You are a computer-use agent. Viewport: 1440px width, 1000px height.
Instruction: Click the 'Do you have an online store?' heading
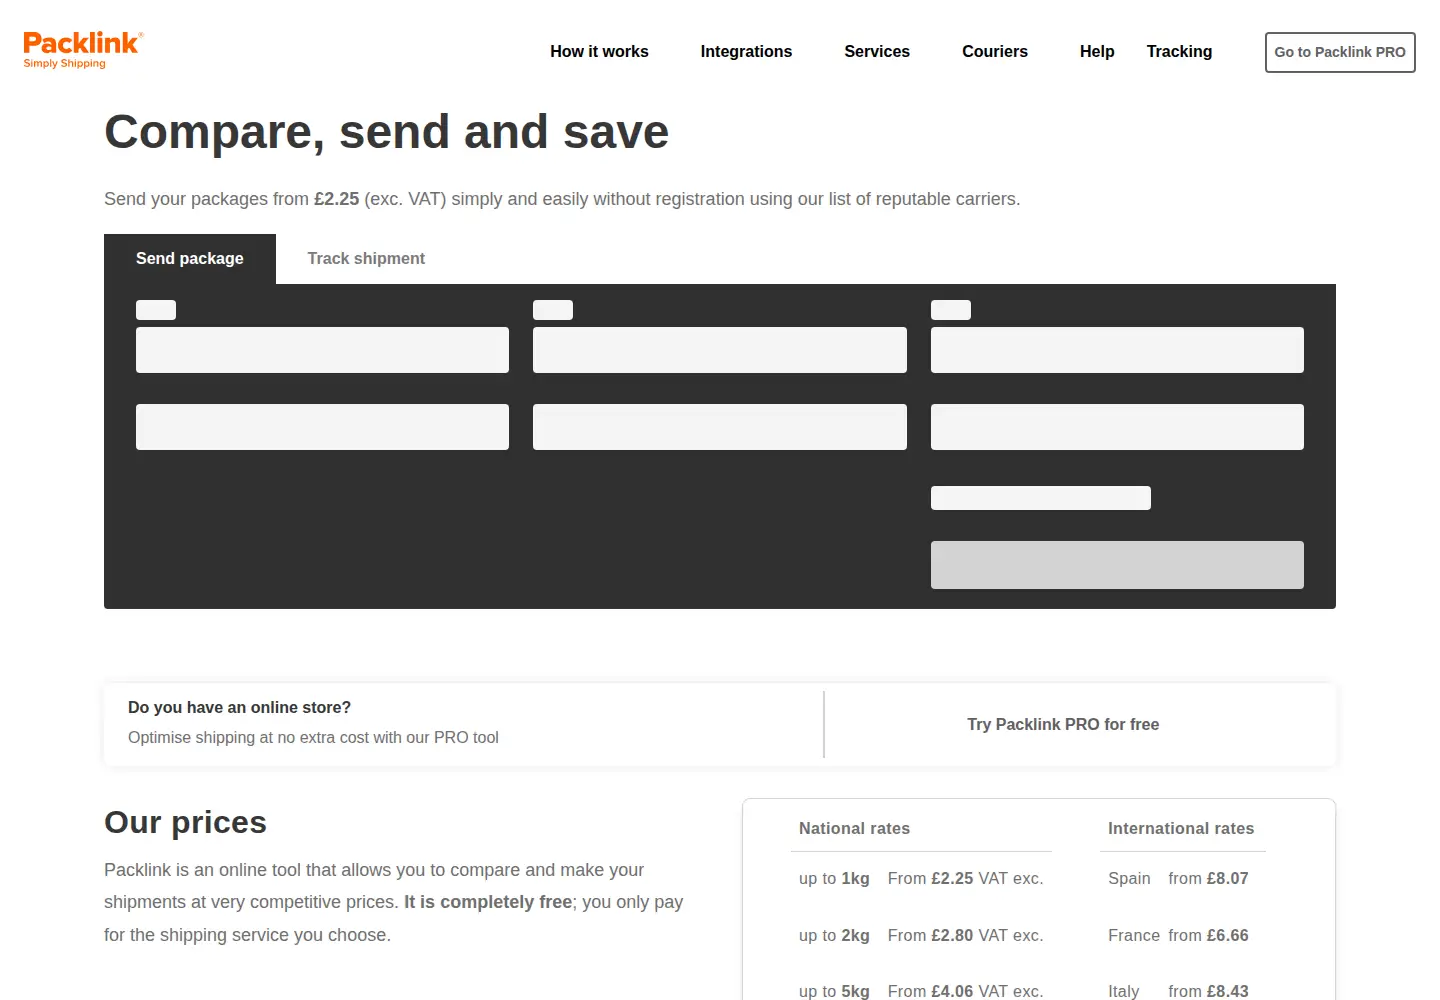239,707
